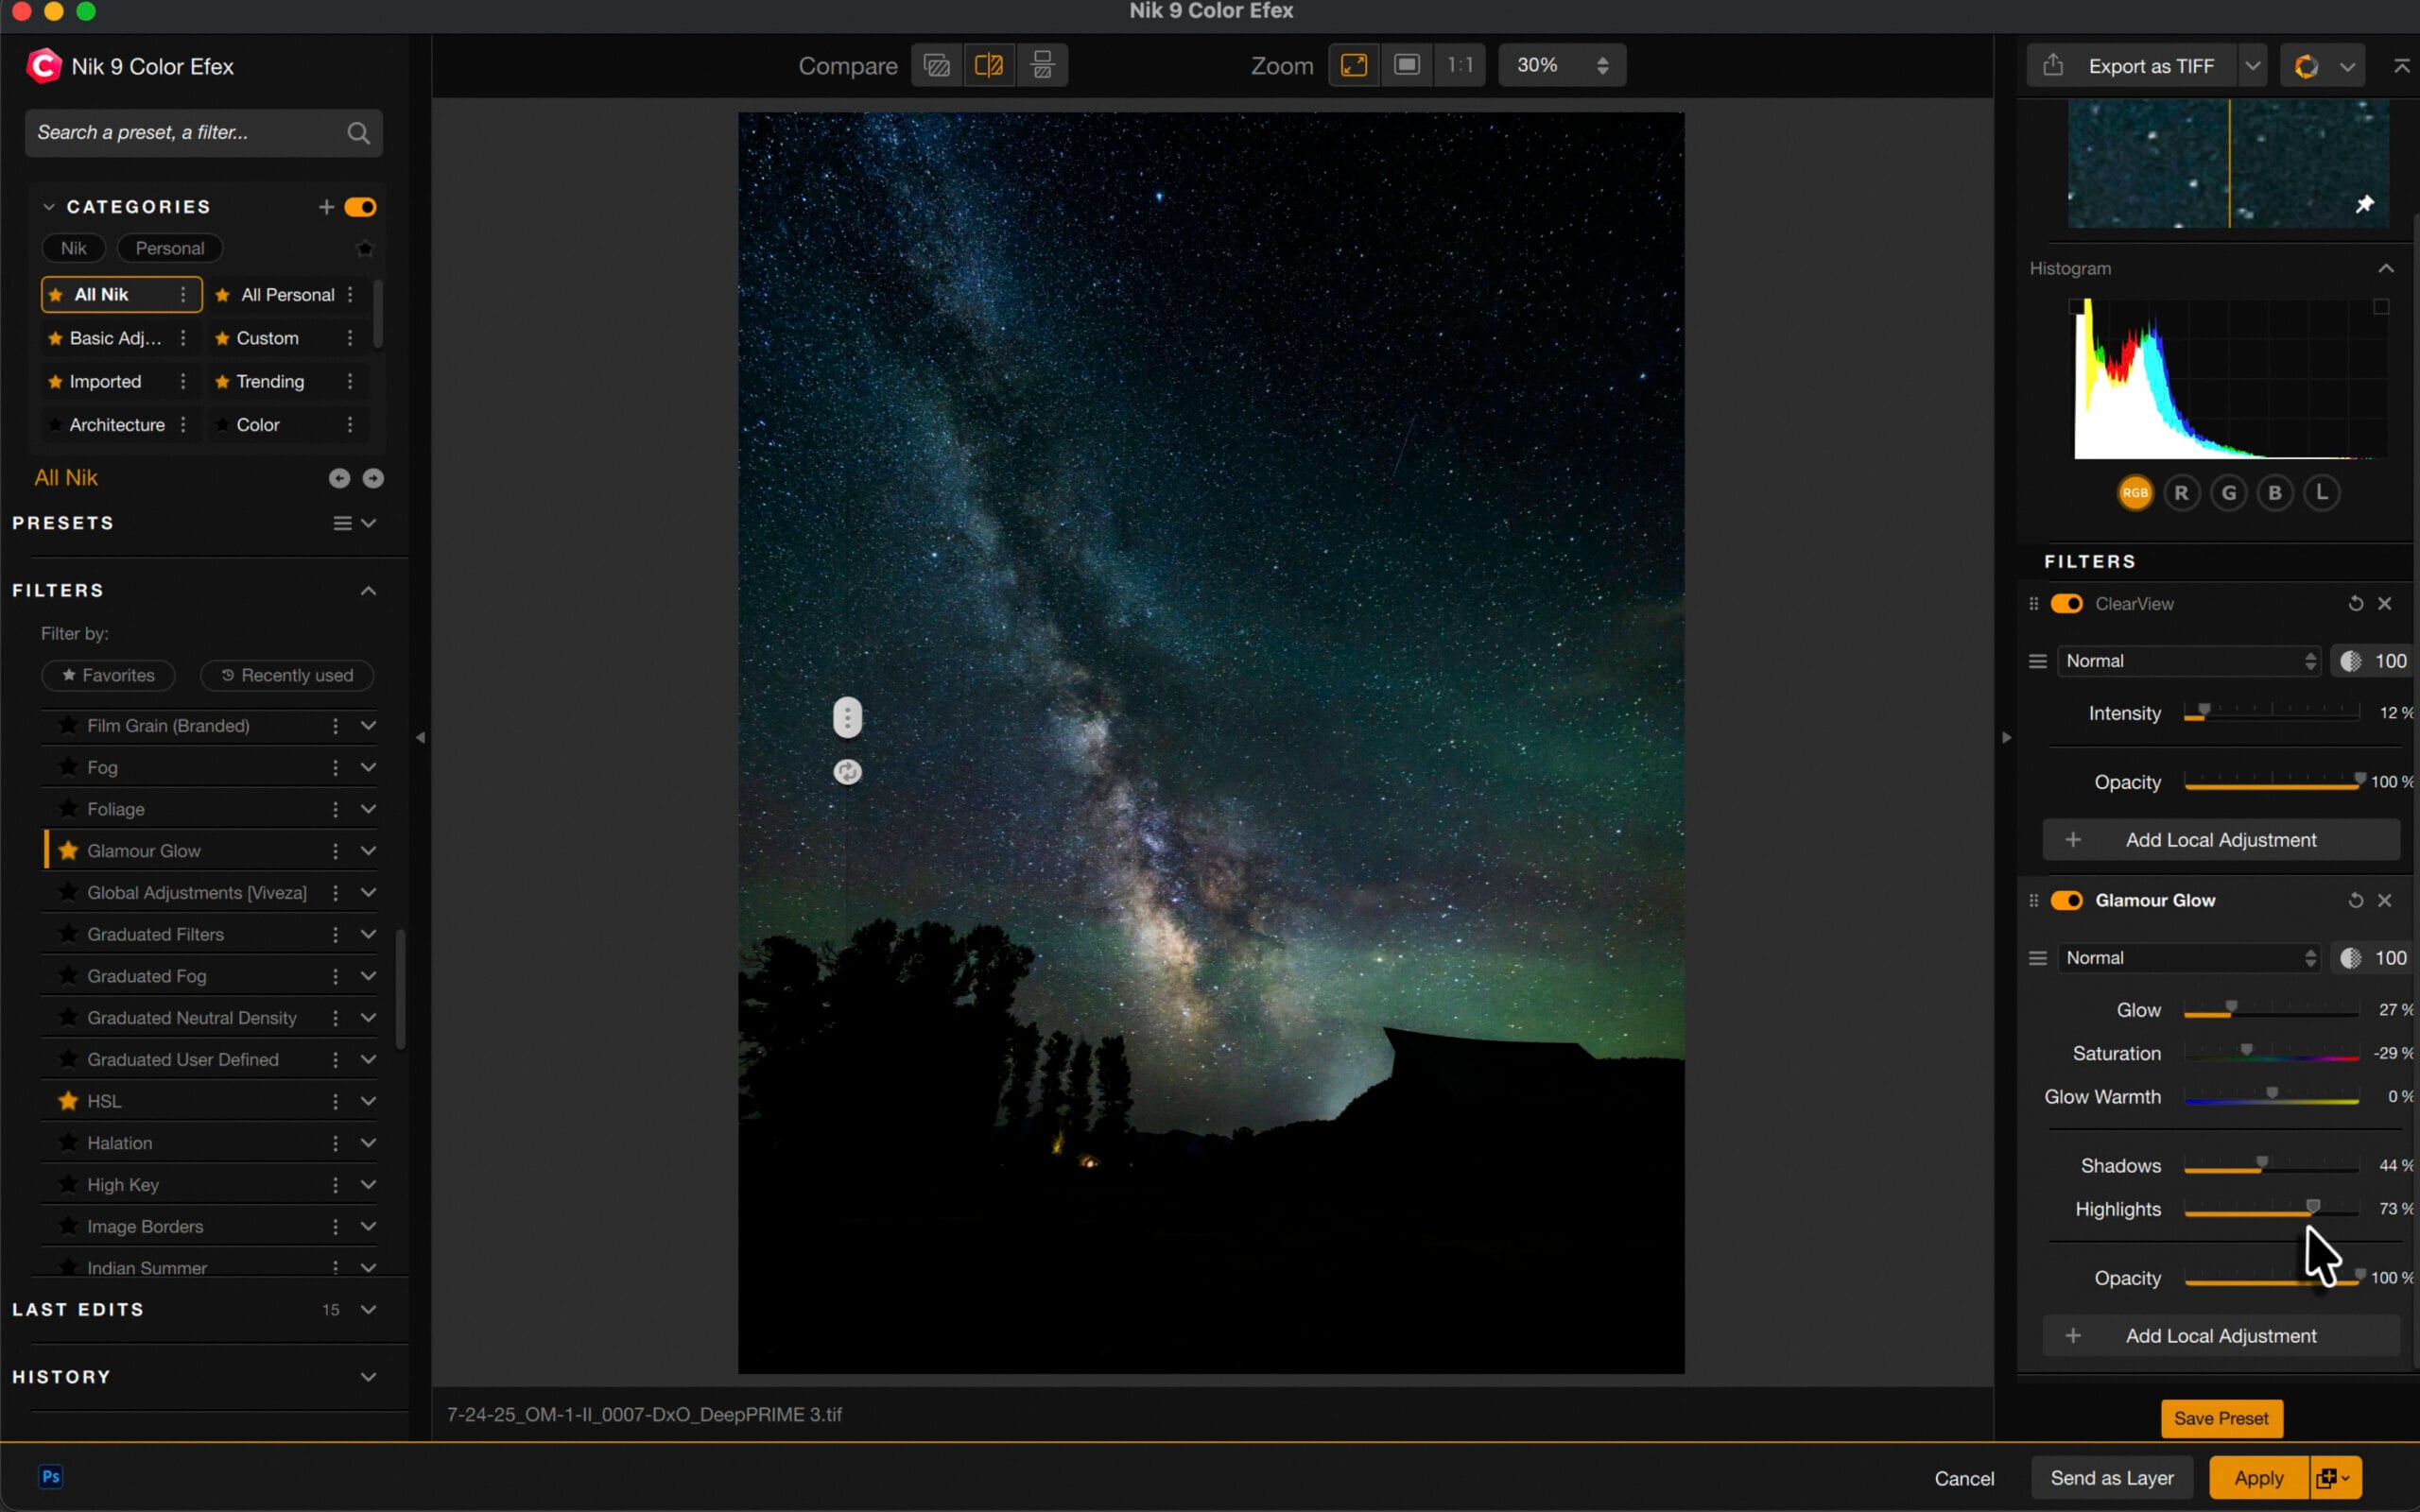This screenshot has height=1512, width=2420.
Task: Click the compare refresh circular icon
Action: pos(847,772)
